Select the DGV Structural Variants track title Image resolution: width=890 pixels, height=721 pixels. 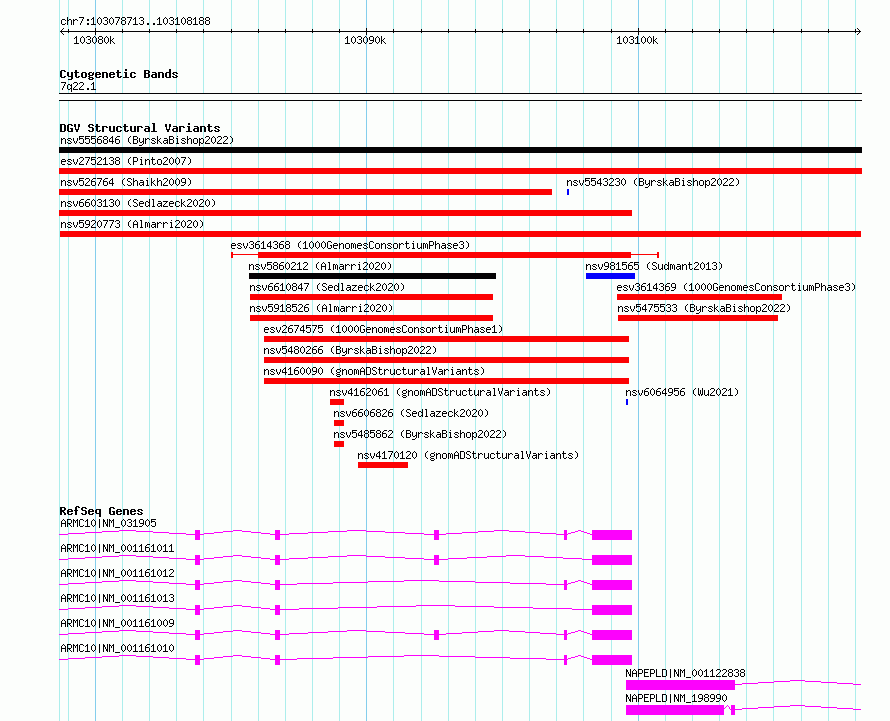click(140, 128)
